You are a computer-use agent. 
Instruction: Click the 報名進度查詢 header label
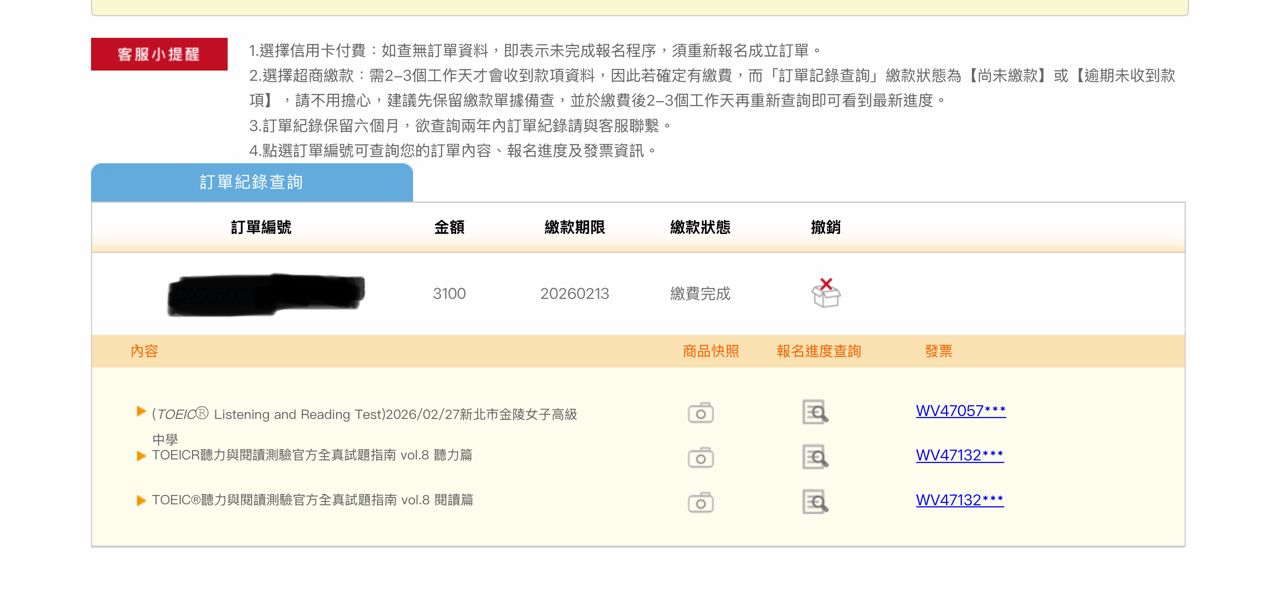(x=818, y=351)
